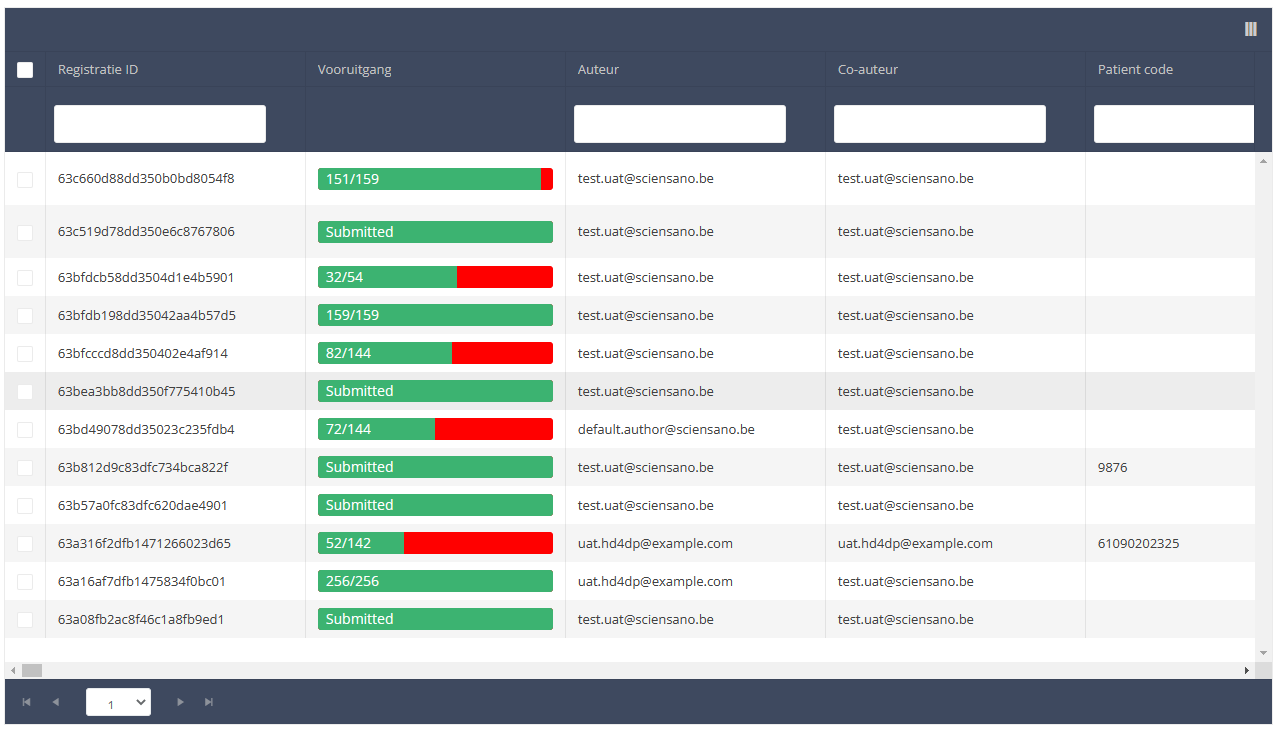Click author default.author@sciensano.be cell
Viewport: 1283px width, 732px height.
coord(666,430)
